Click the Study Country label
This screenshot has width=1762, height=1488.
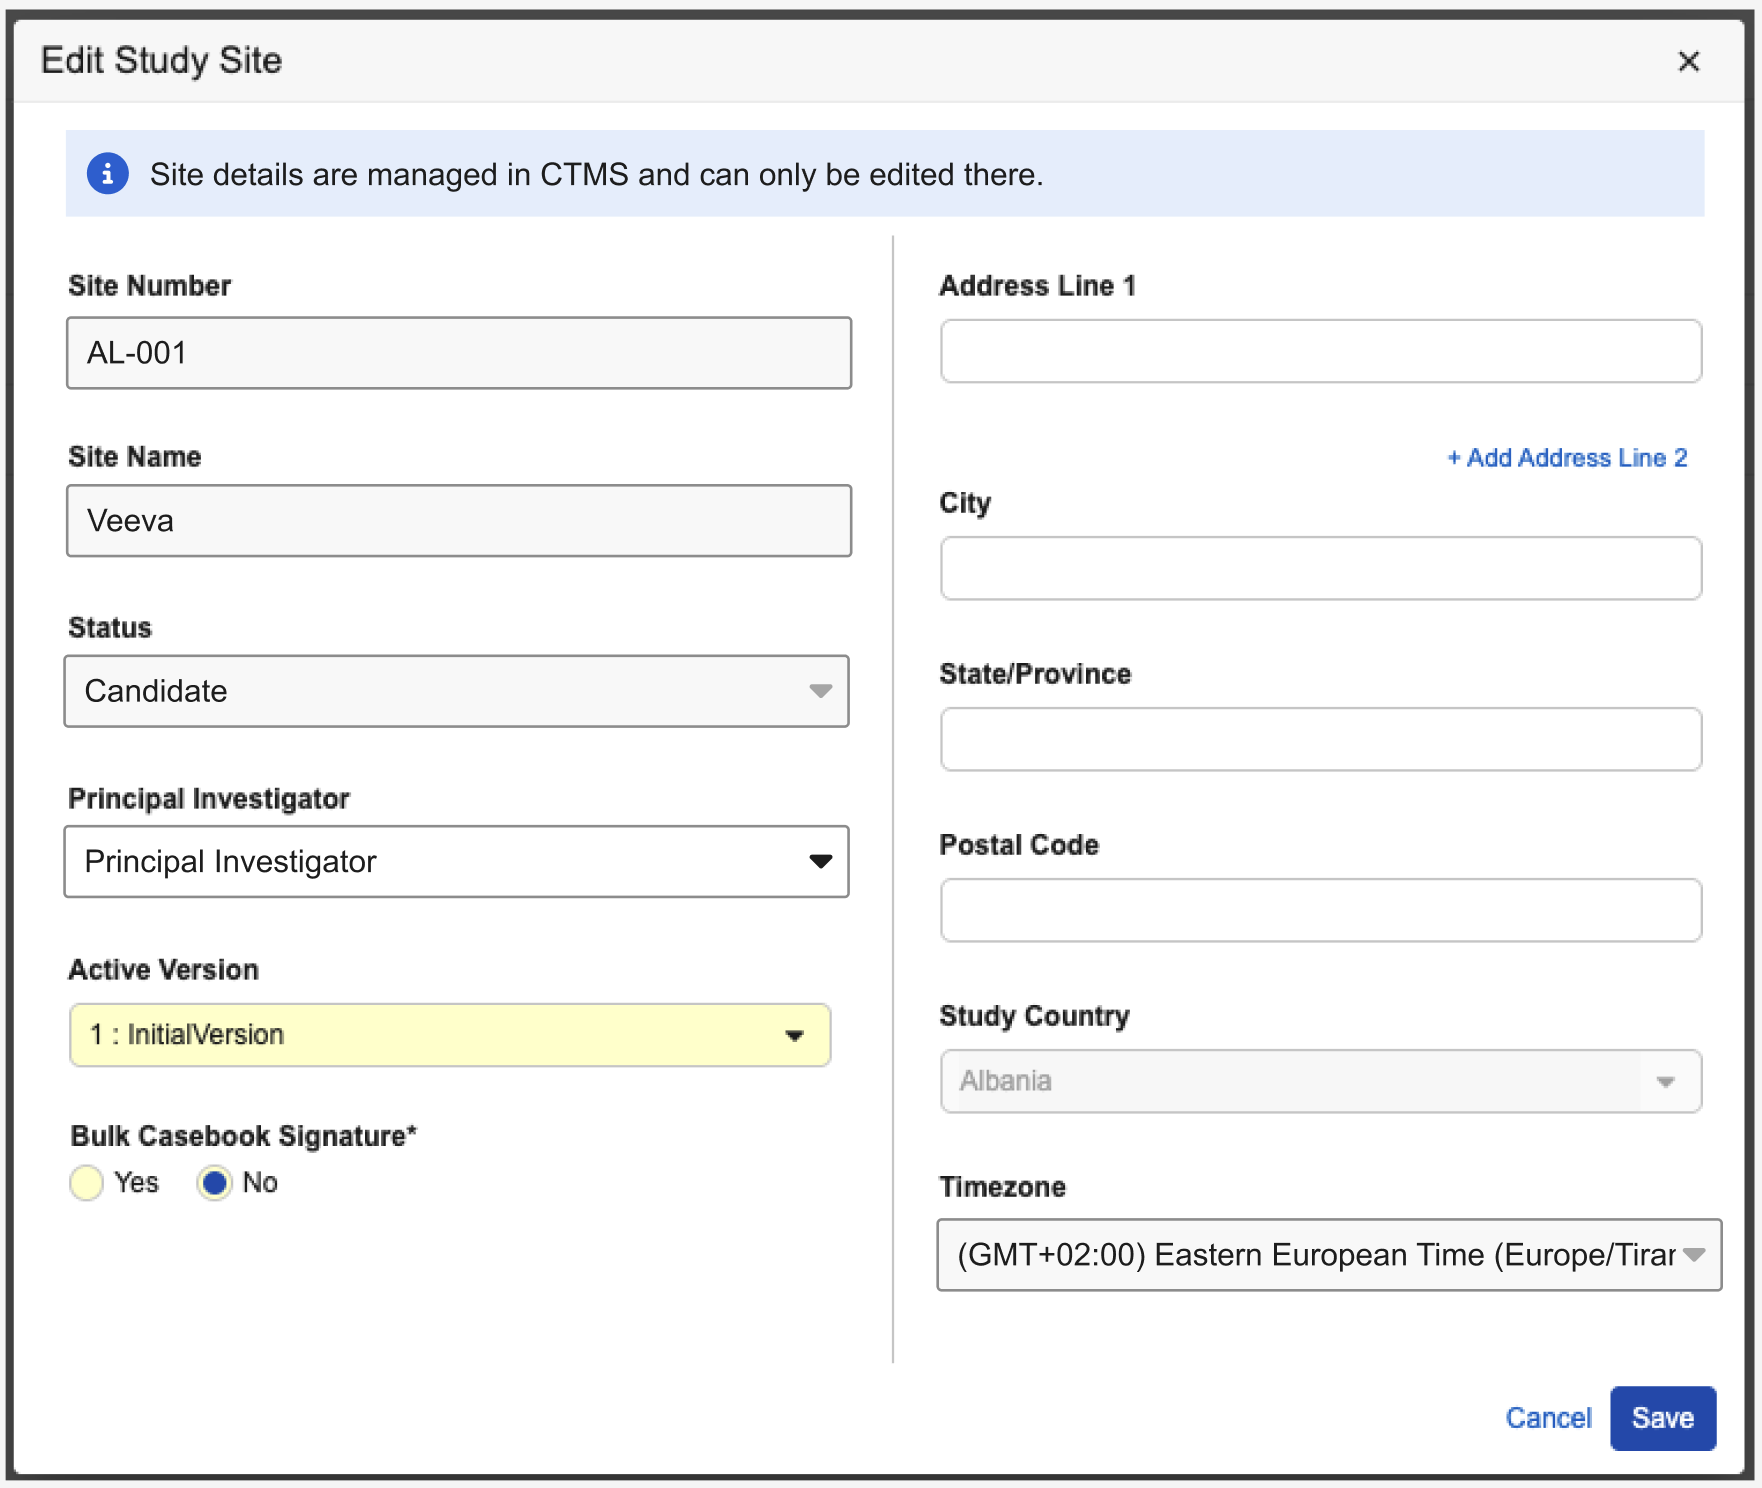pos(1035,1016)
